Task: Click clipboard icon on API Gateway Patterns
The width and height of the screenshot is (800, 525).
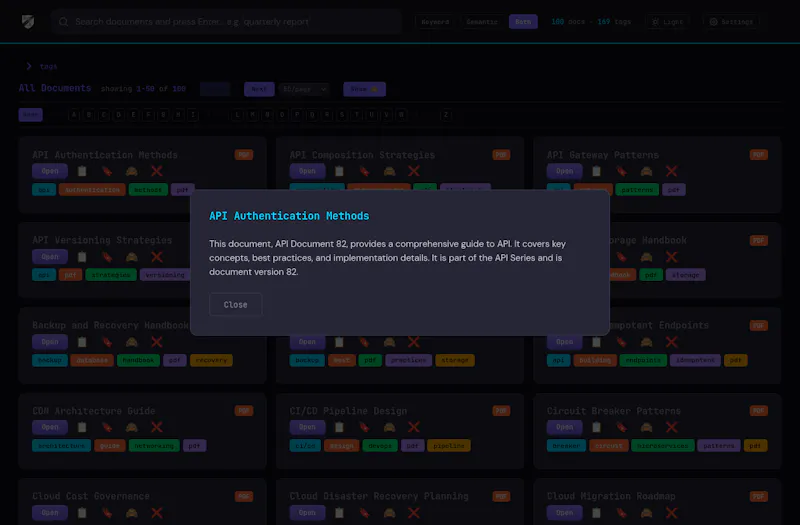Action: [596, 171]
